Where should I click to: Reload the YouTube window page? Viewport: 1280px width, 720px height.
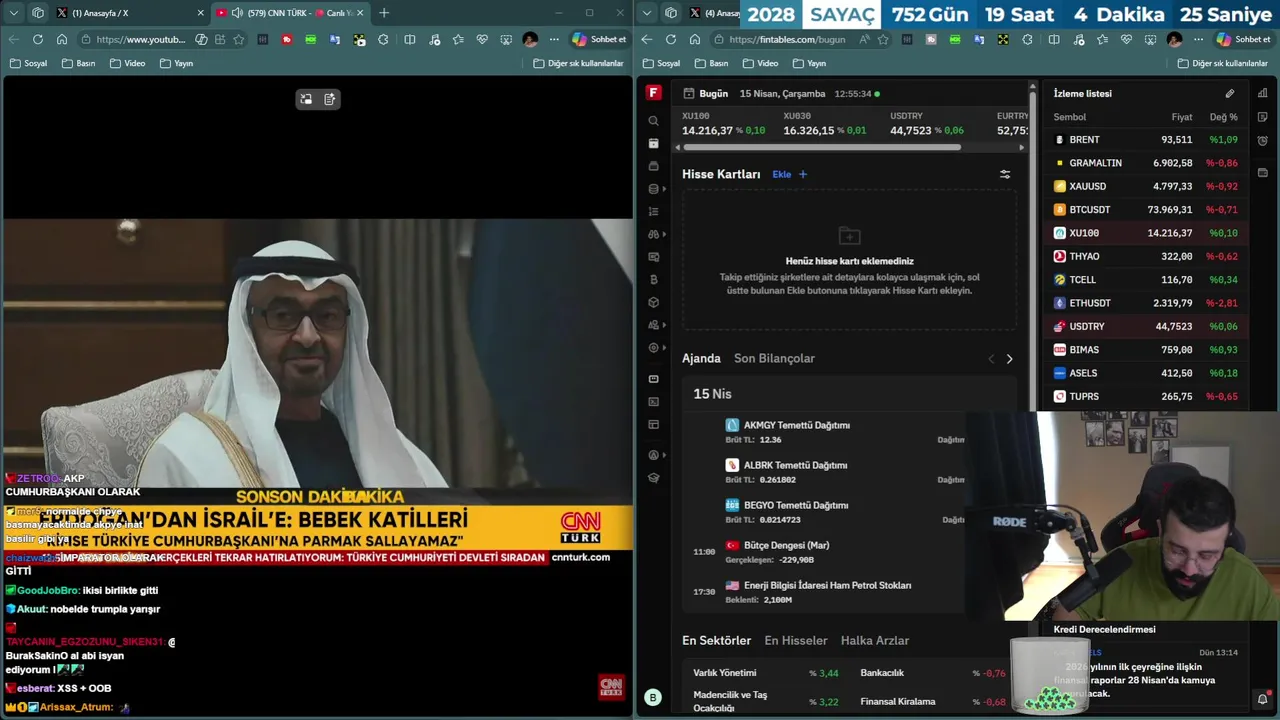click(x=37, y=39)
